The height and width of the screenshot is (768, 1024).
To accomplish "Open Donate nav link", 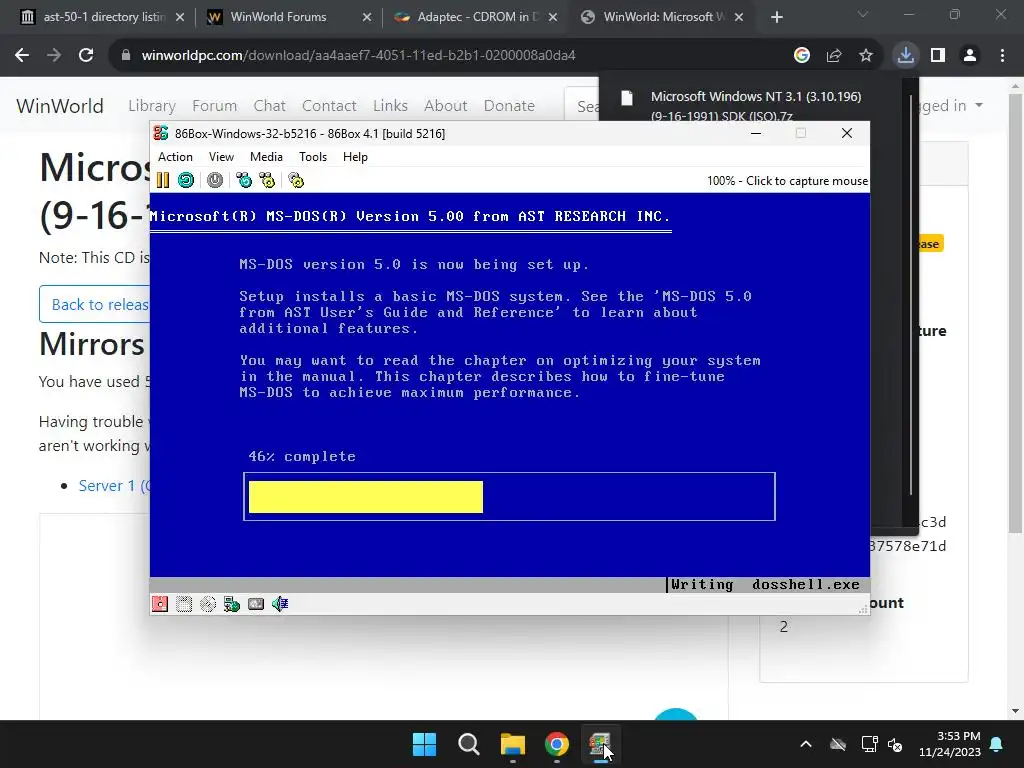I will [x=509, y=106].
